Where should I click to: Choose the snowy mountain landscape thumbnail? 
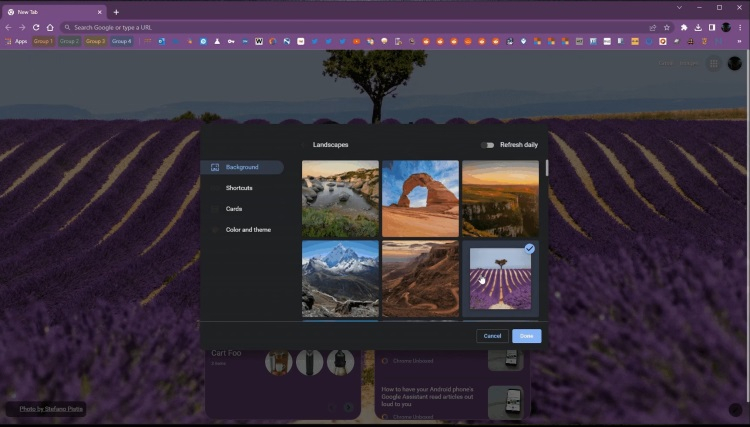[x=340, y=278]
